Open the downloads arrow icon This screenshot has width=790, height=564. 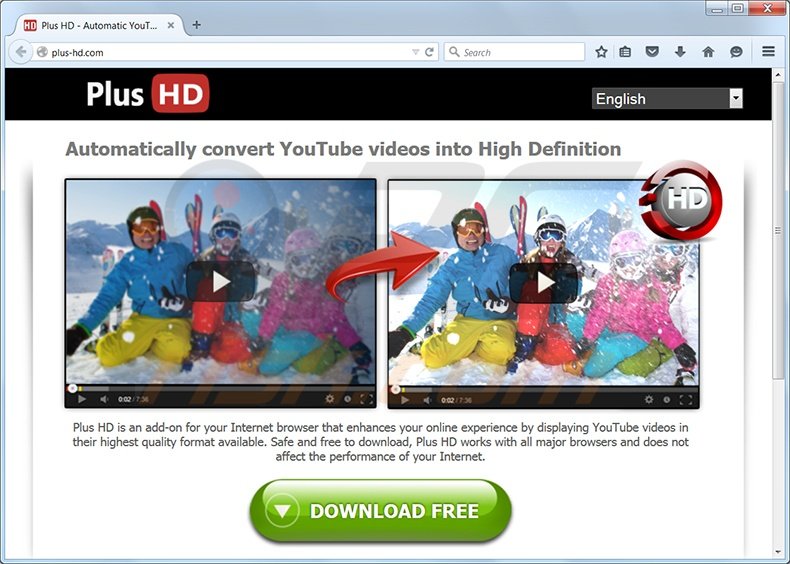680,51
